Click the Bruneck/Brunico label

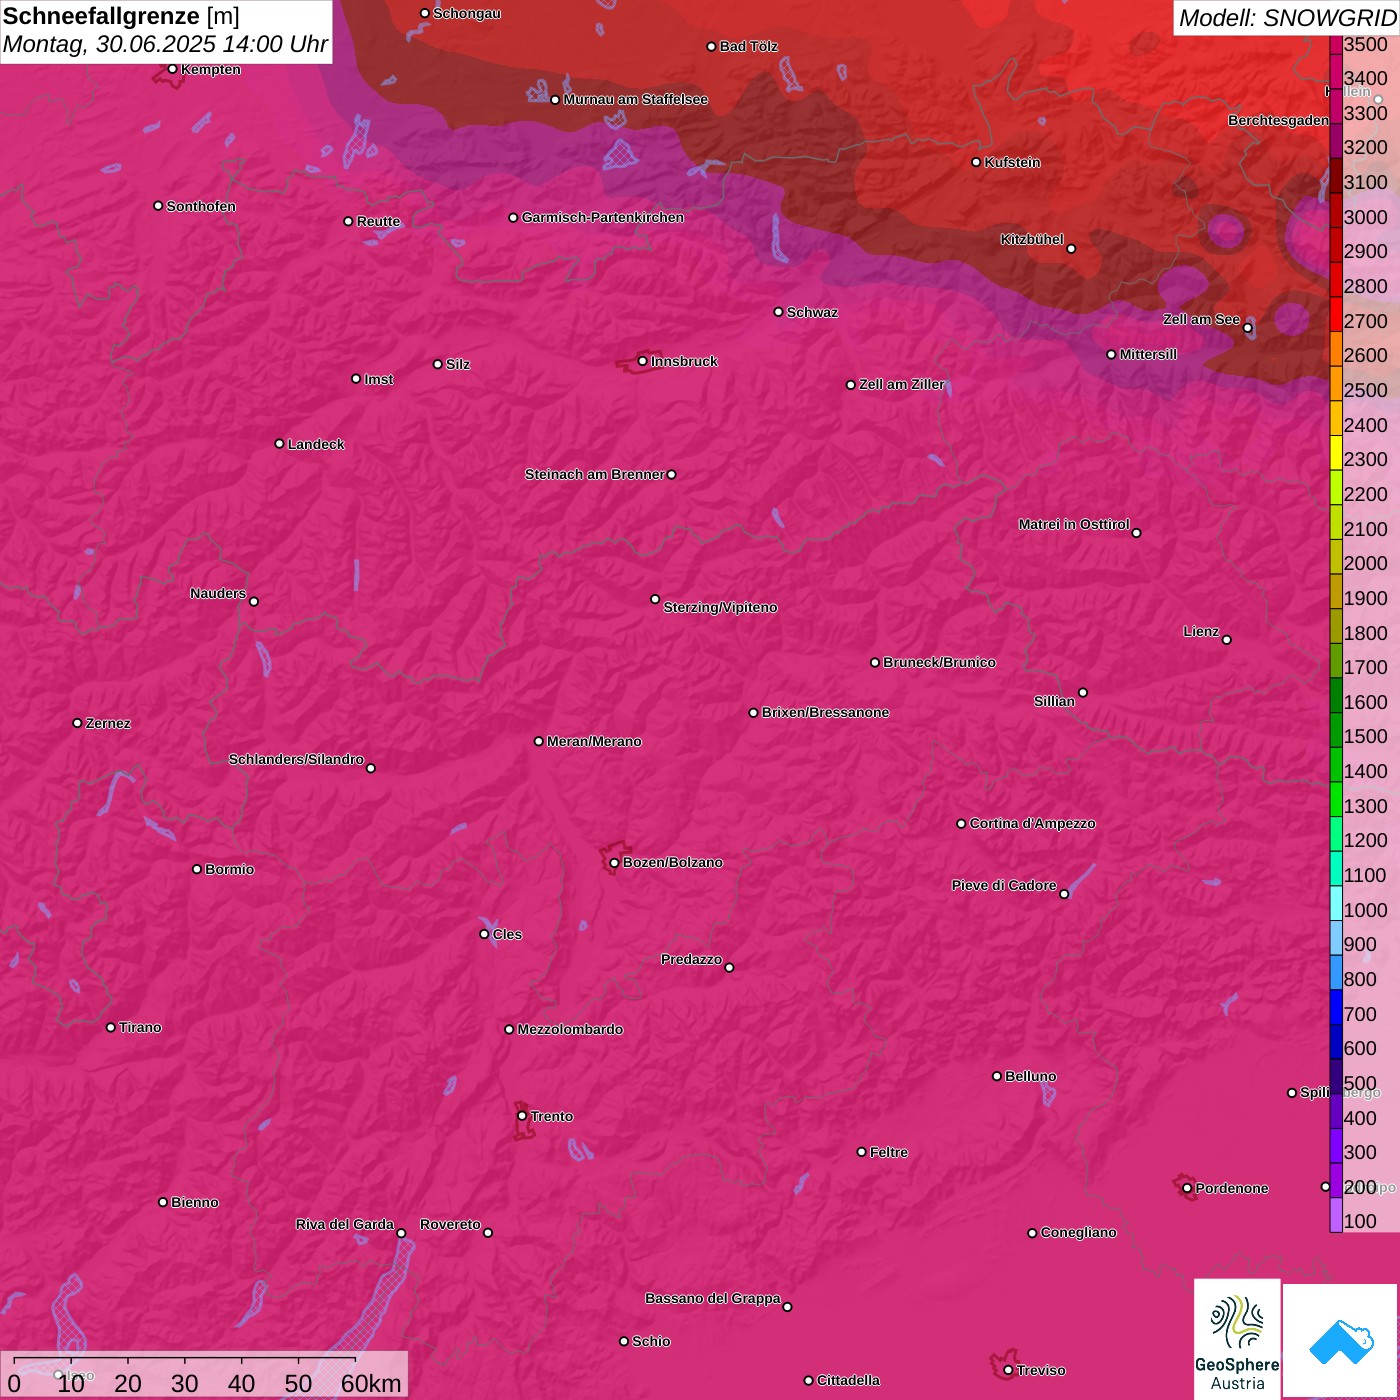coord(939,662)
